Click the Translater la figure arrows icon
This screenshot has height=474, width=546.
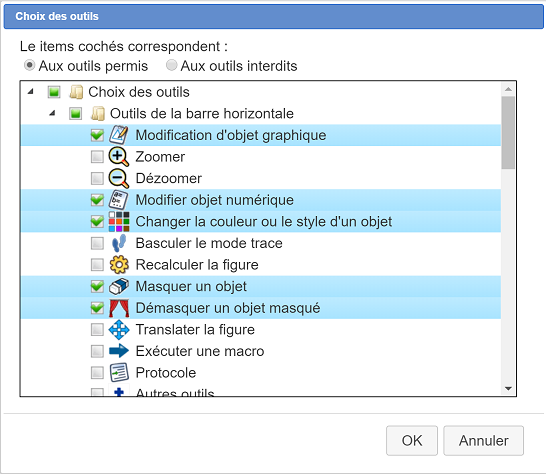click(x=119, y=329)
